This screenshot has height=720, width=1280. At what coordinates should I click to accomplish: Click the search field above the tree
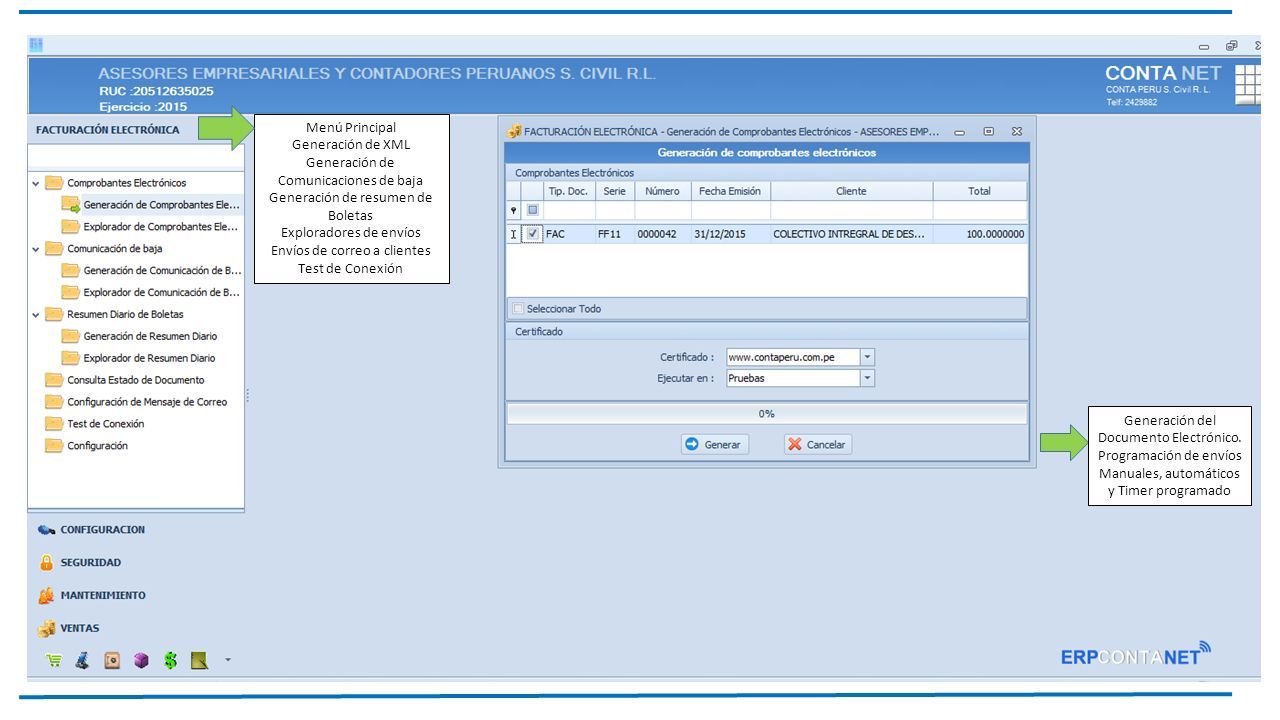point(137,157)
